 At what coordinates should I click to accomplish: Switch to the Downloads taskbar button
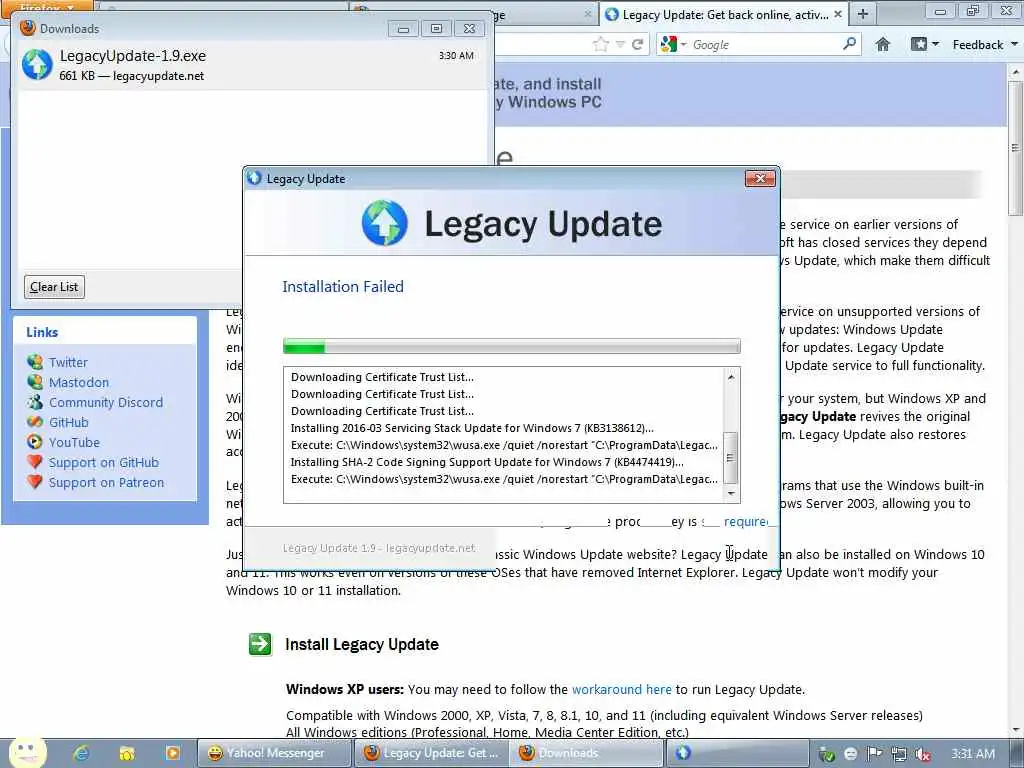(x=586, y=753)
